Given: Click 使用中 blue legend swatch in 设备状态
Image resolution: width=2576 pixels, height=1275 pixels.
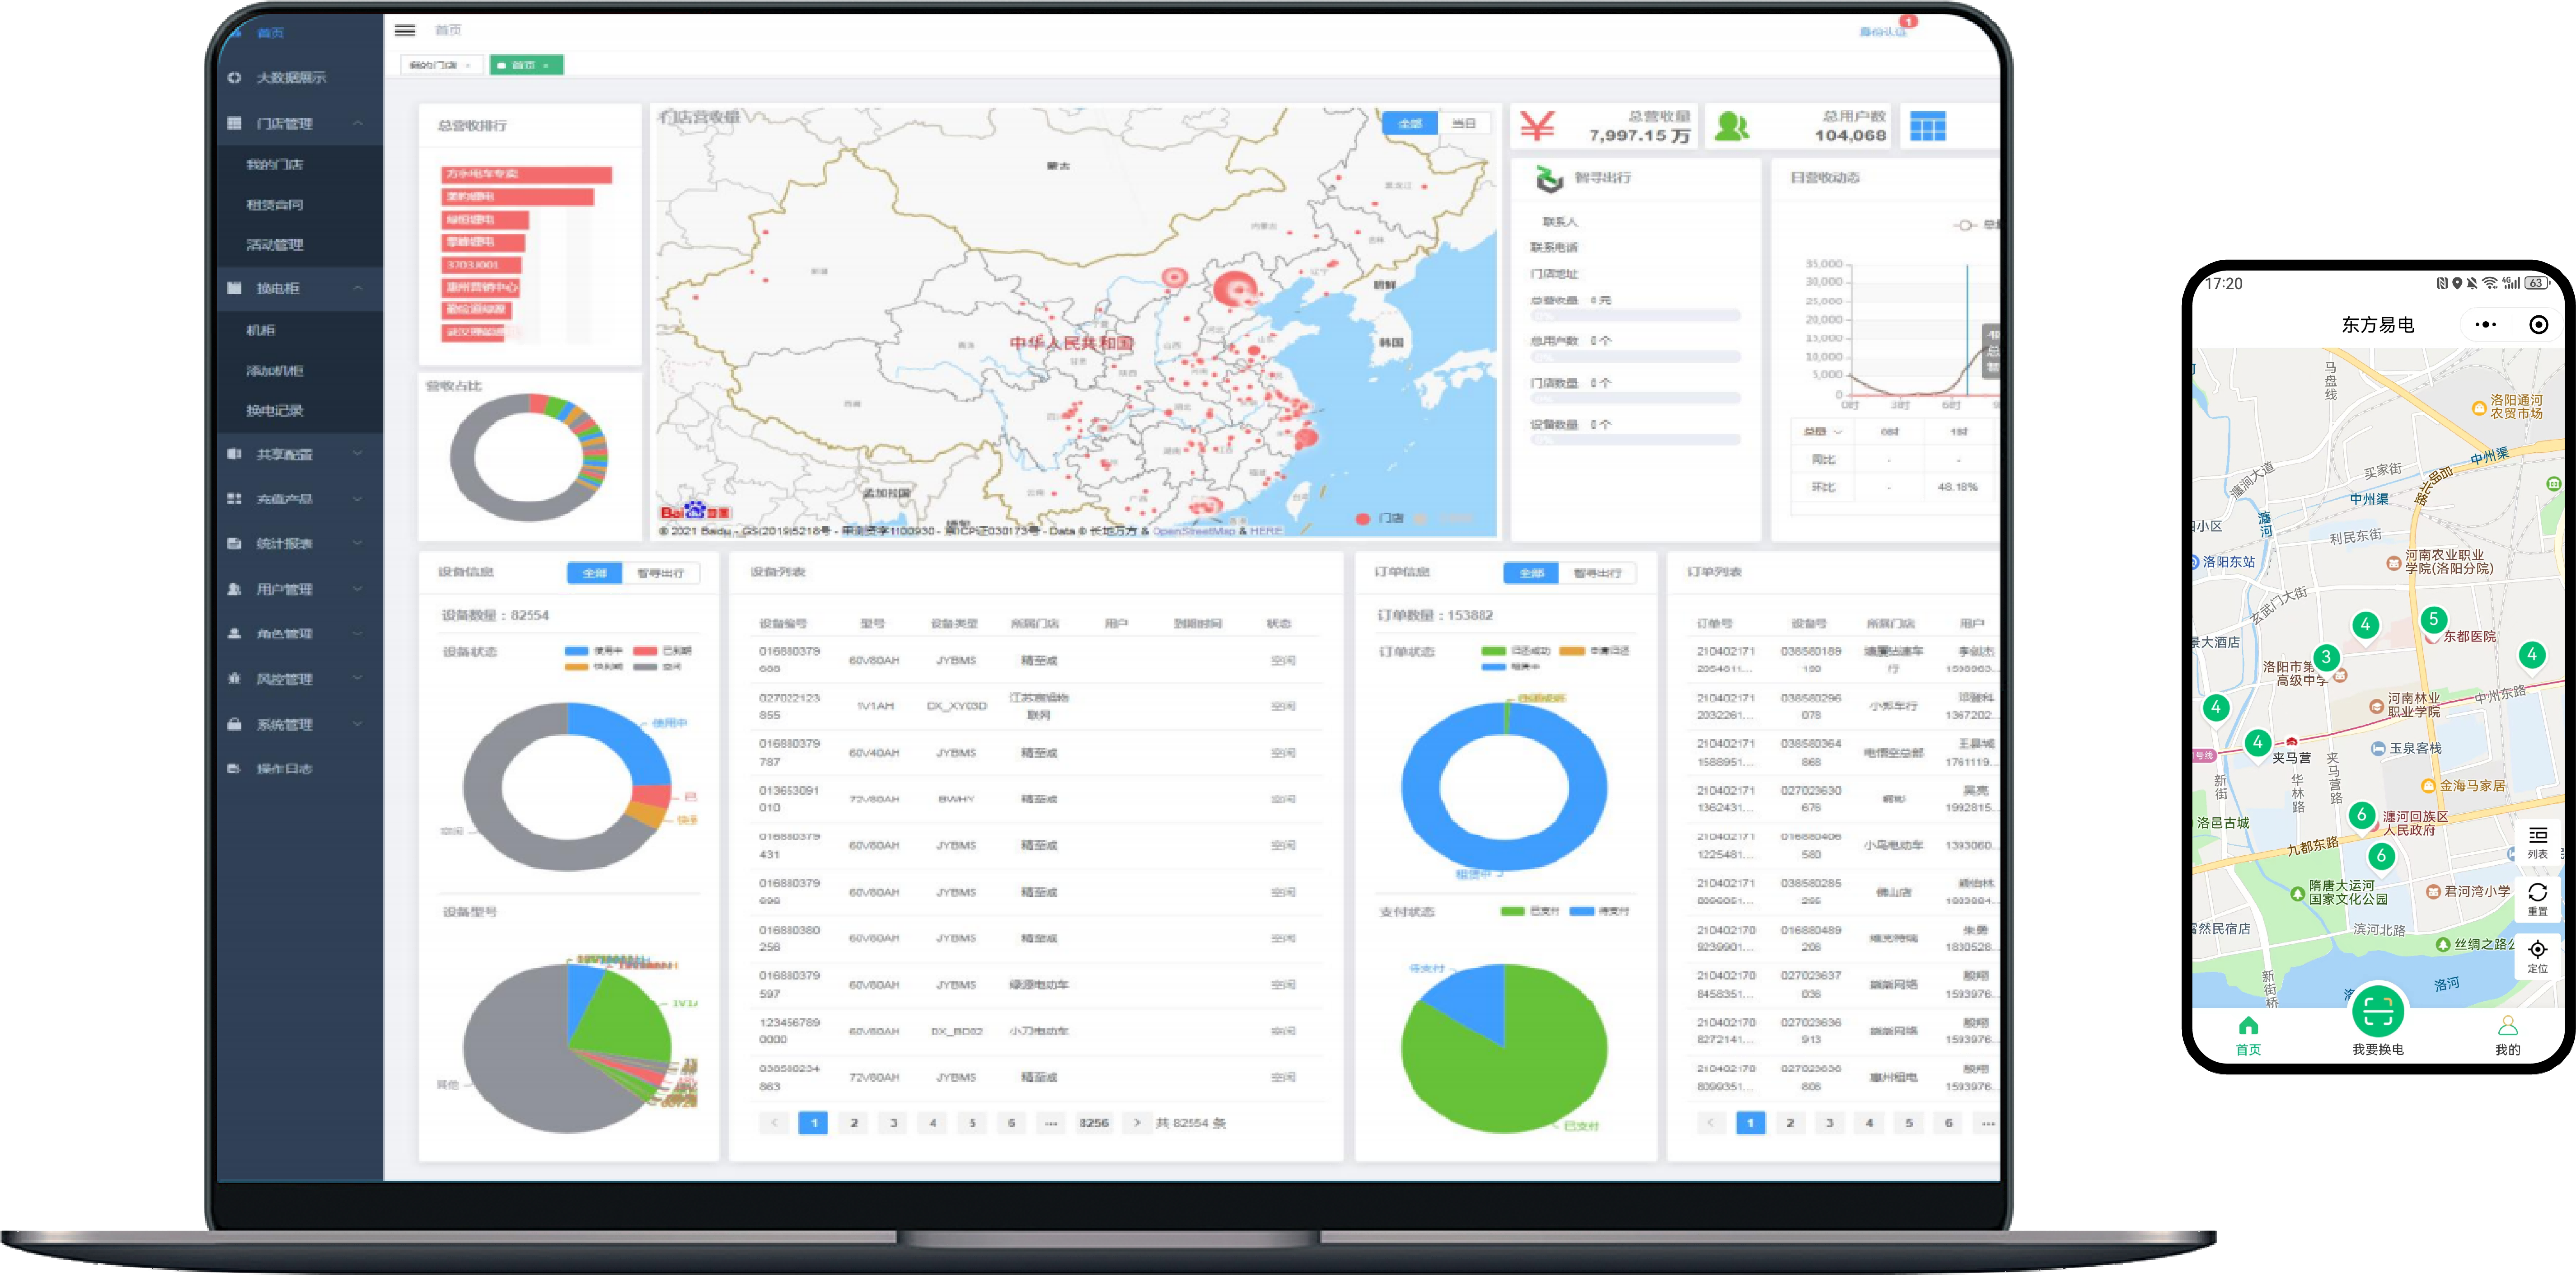Looking at the screenshot, I should click(577, 650).
